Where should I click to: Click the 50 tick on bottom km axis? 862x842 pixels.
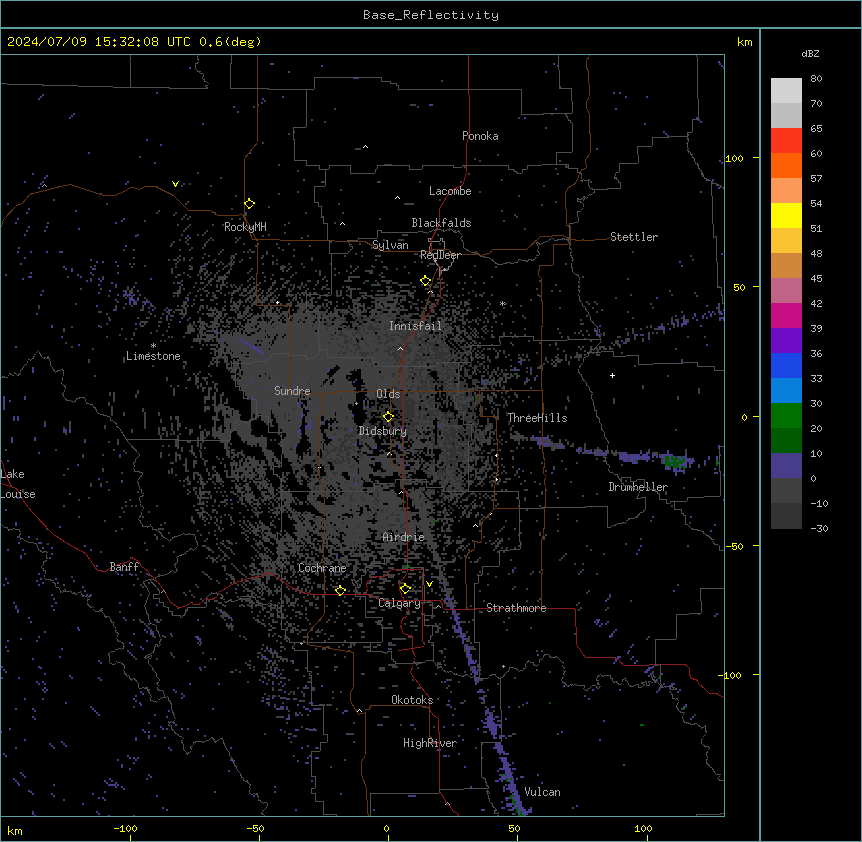[514, 828]
